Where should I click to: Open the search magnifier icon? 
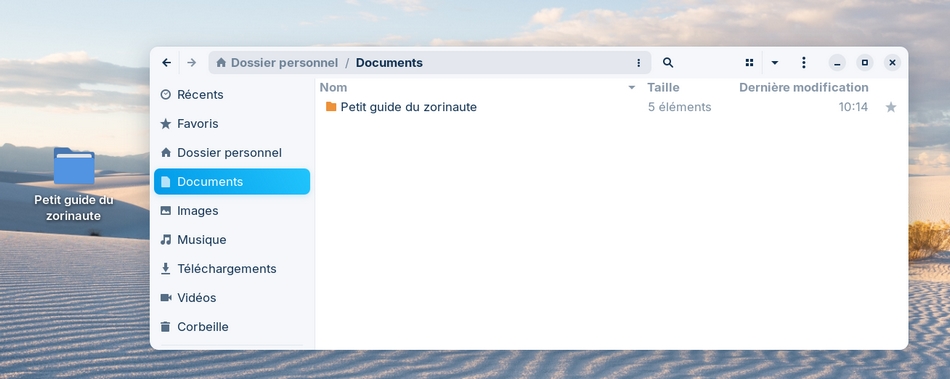[x=668, y=62]
